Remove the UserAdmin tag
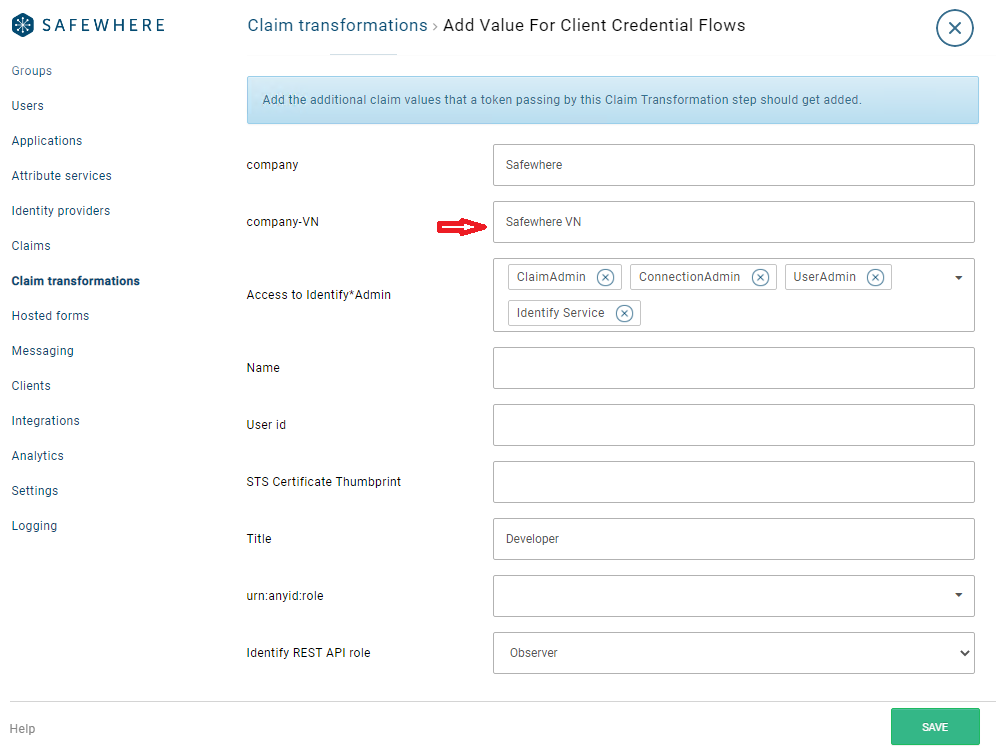Viewport: 996px width, 750px height. 875,278
